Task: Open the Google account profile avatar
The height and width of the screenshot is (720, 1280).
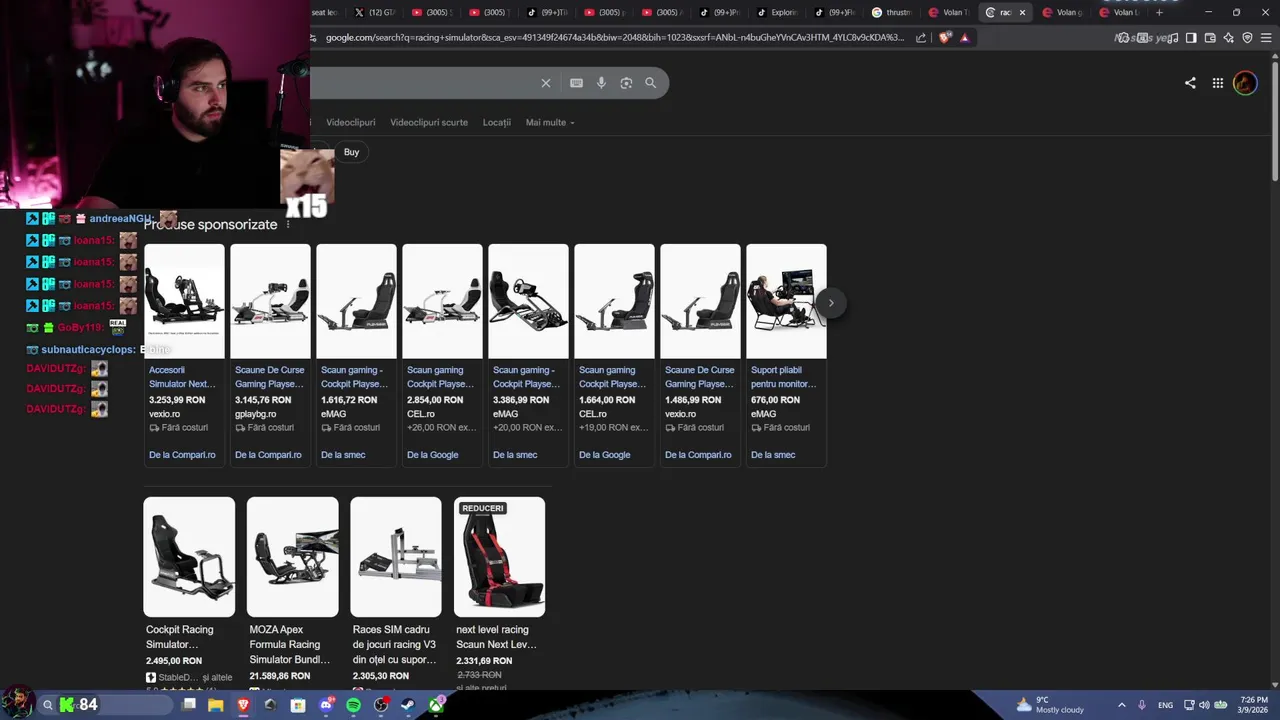Action: pyautogui.click(x=1245, y=83)
